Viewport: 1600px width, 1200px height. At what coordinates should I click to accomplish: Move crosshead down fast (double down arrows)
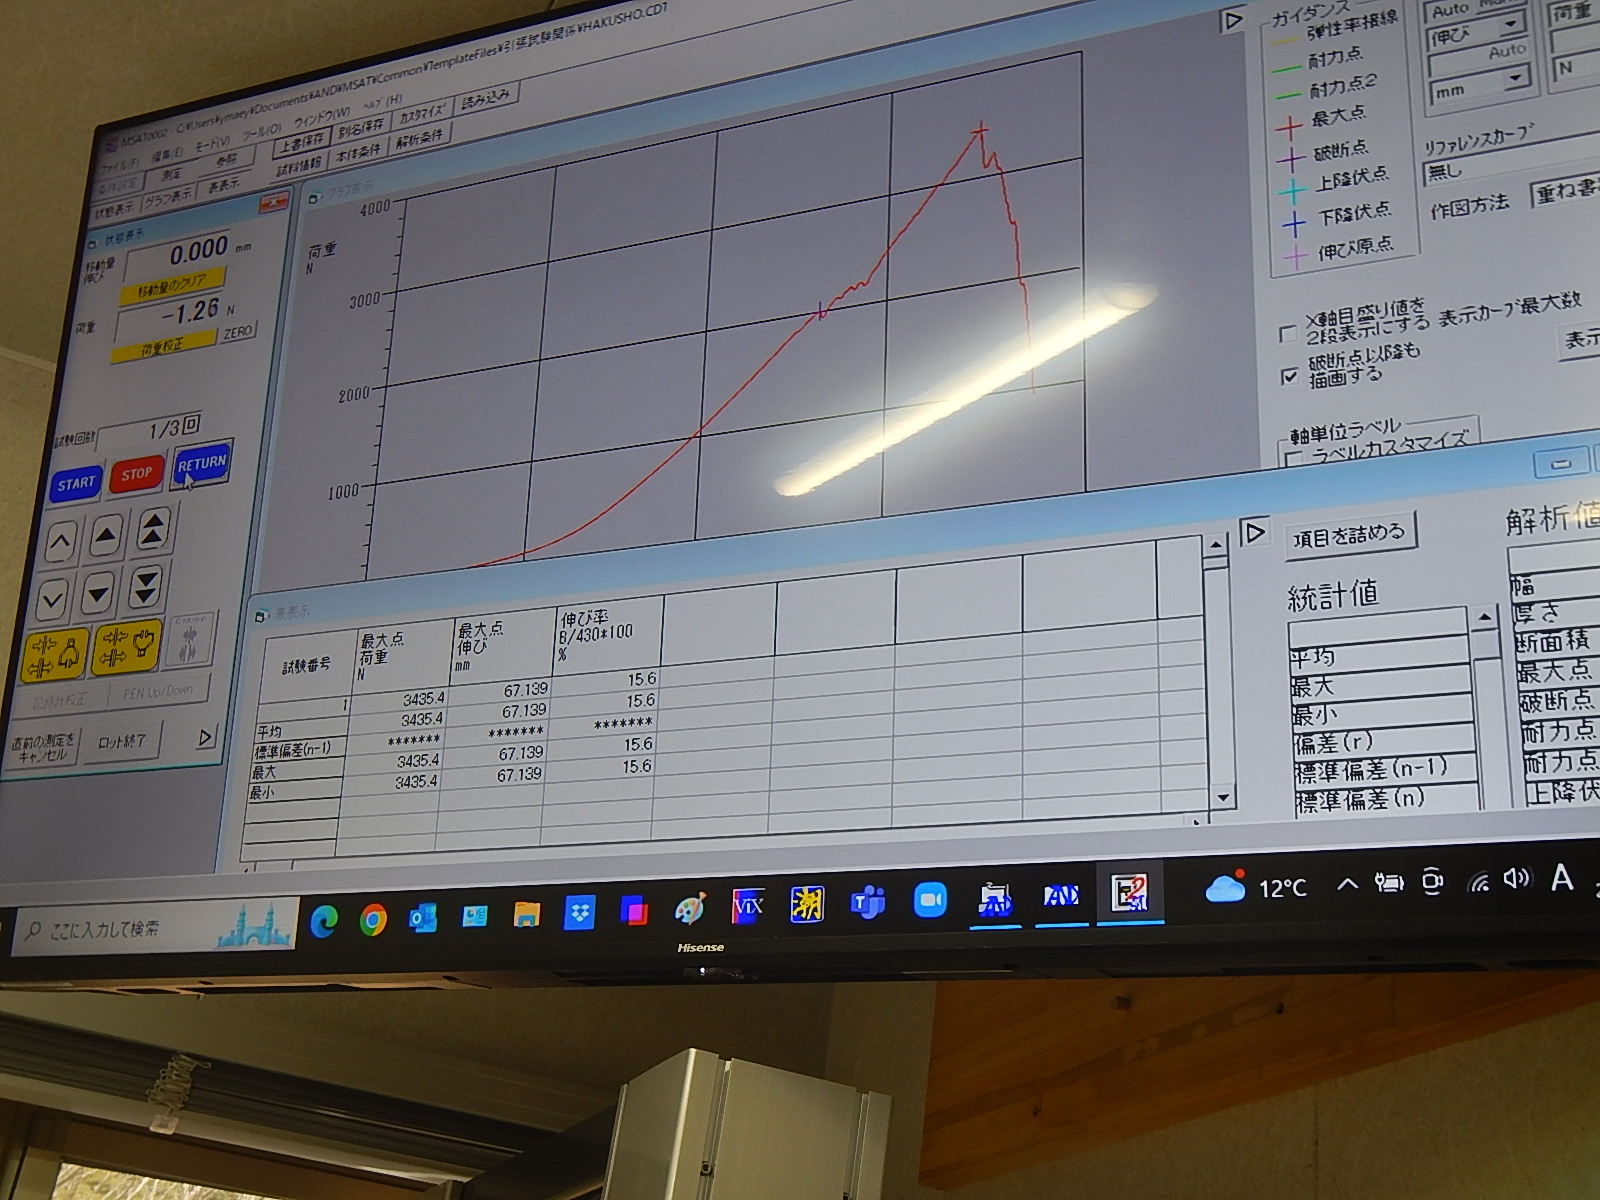click(146, 587)
